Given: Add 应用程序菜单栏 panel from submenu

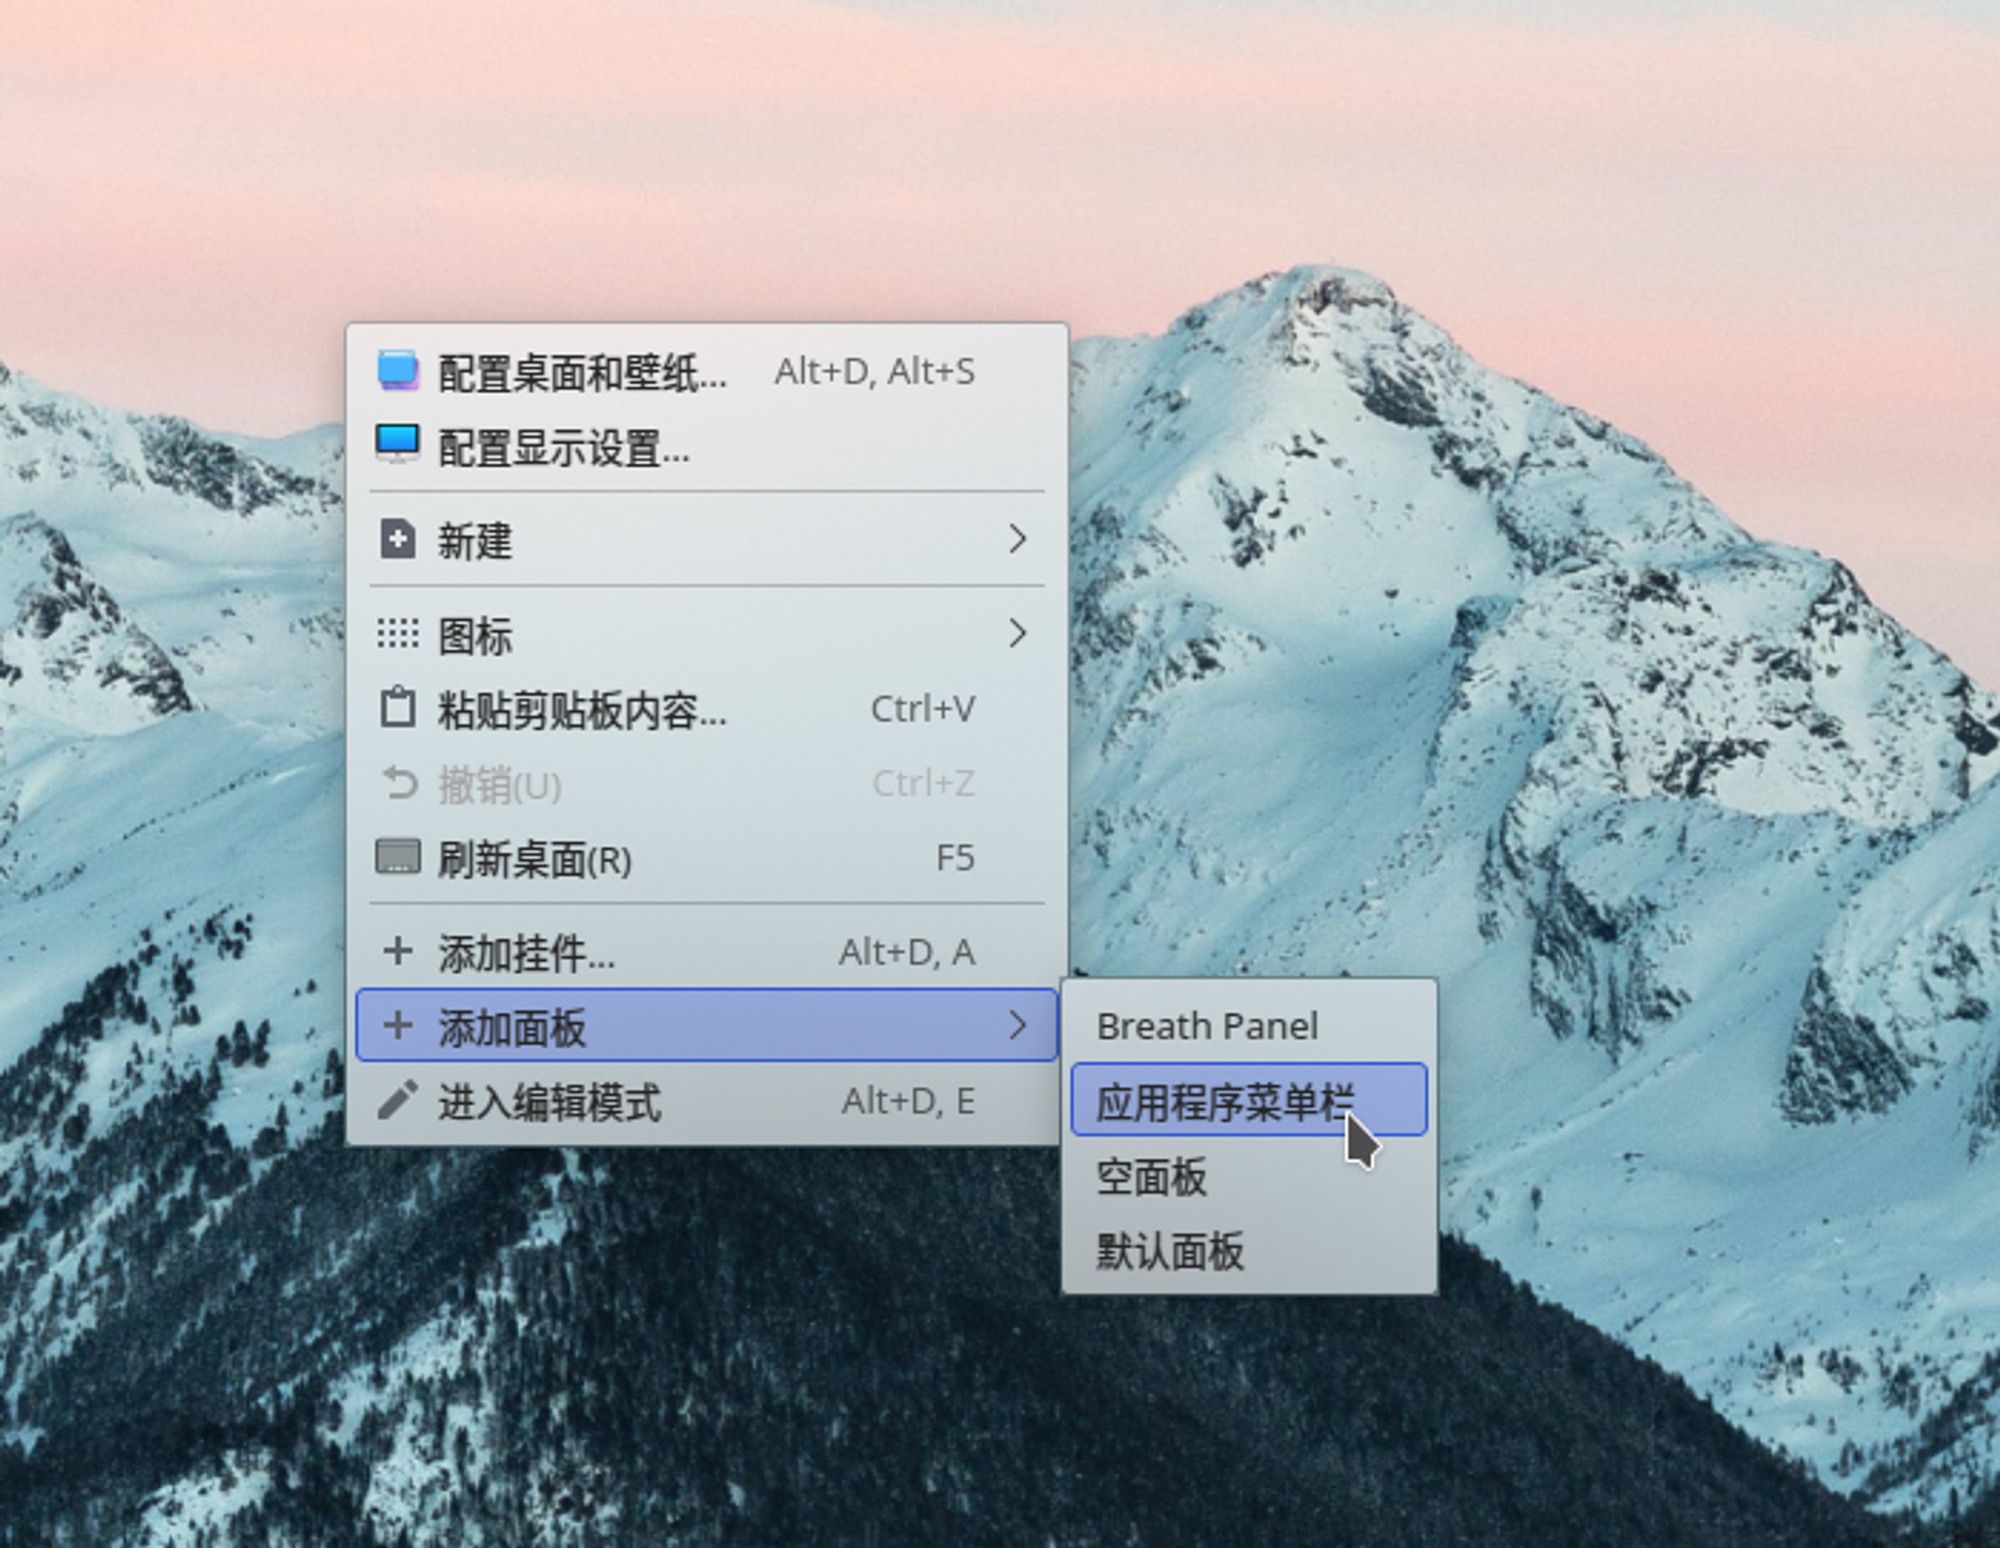Looking at the screenshot, I should point(1249,1100).
